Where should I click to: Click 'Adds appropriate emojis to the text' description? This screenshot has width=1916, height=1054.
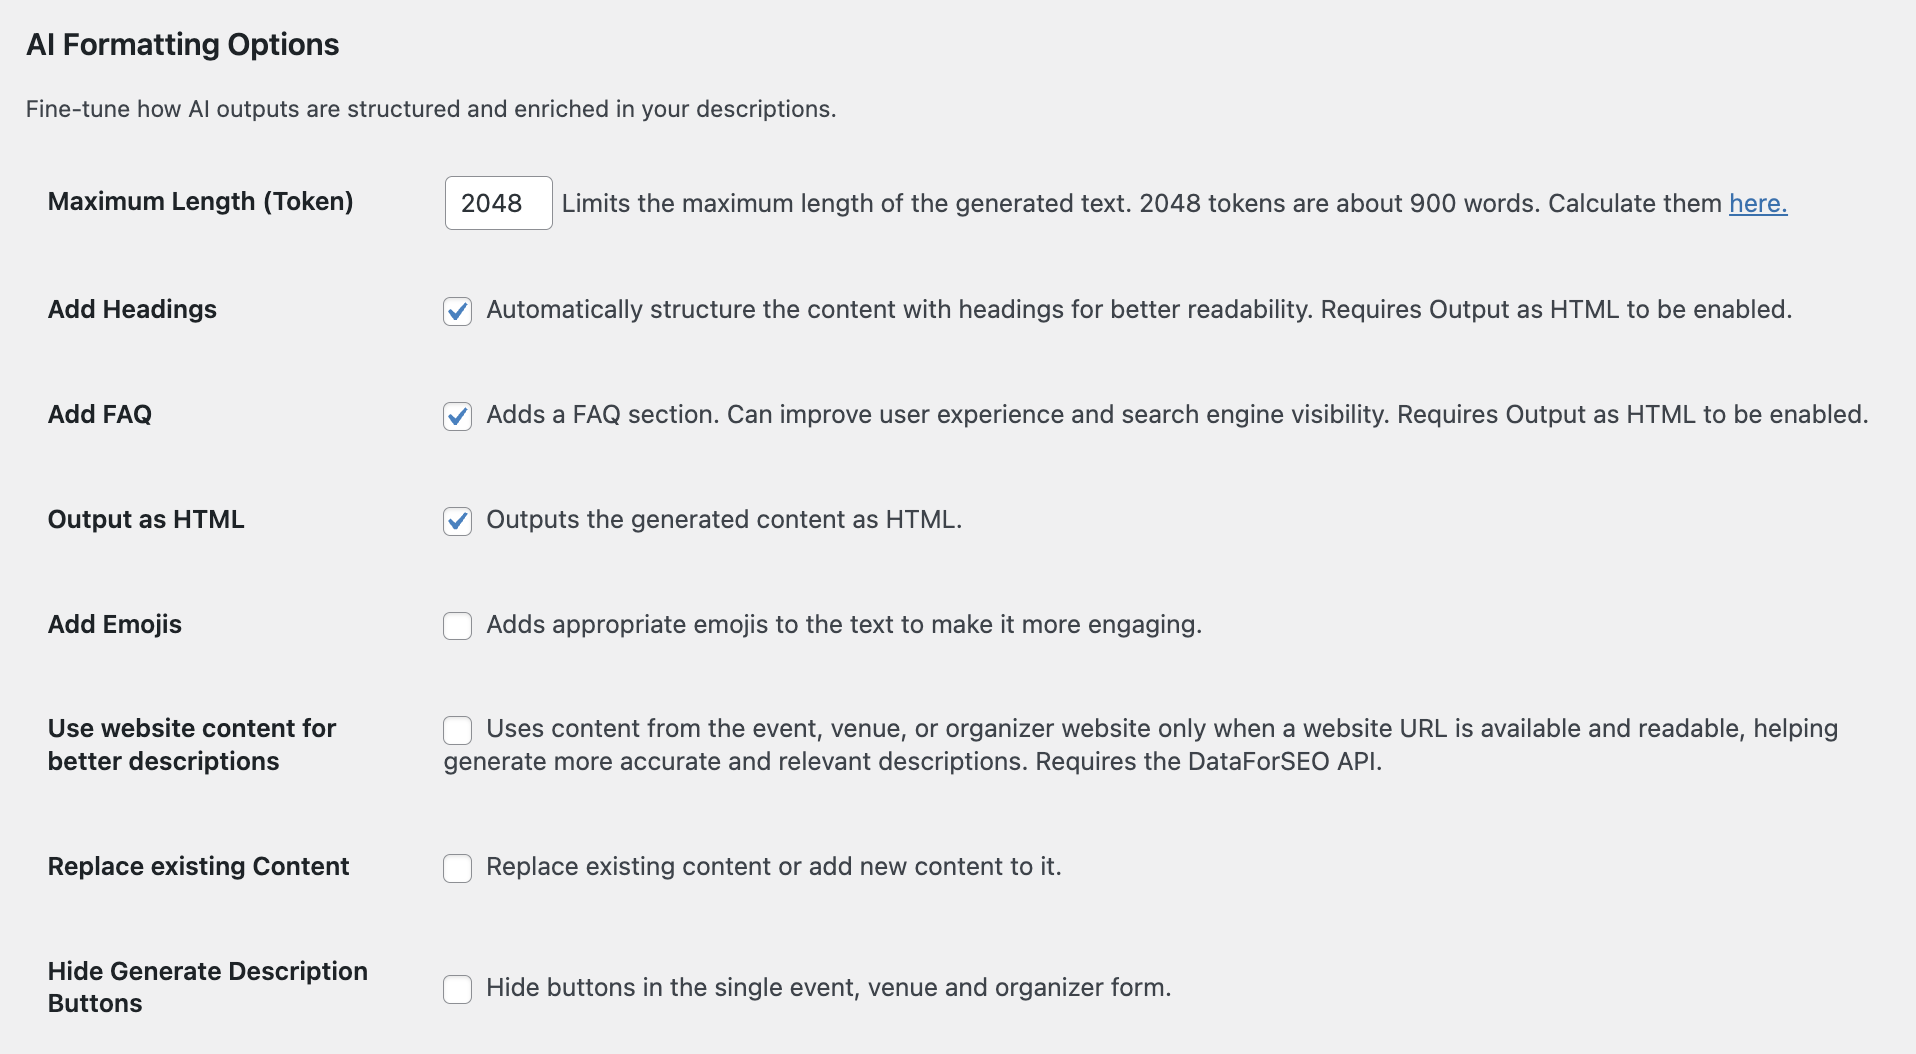(x=844, y=624)
